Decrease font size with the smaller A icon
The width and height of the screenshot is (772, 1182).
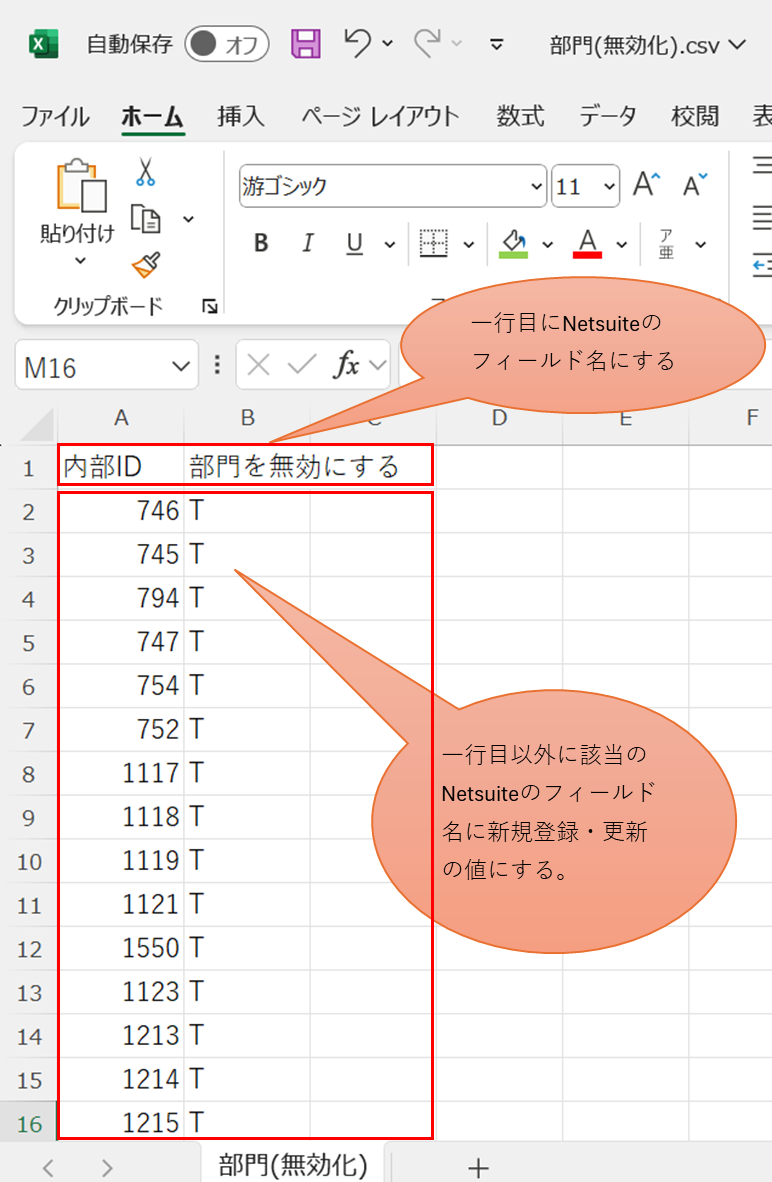point(694,185)
